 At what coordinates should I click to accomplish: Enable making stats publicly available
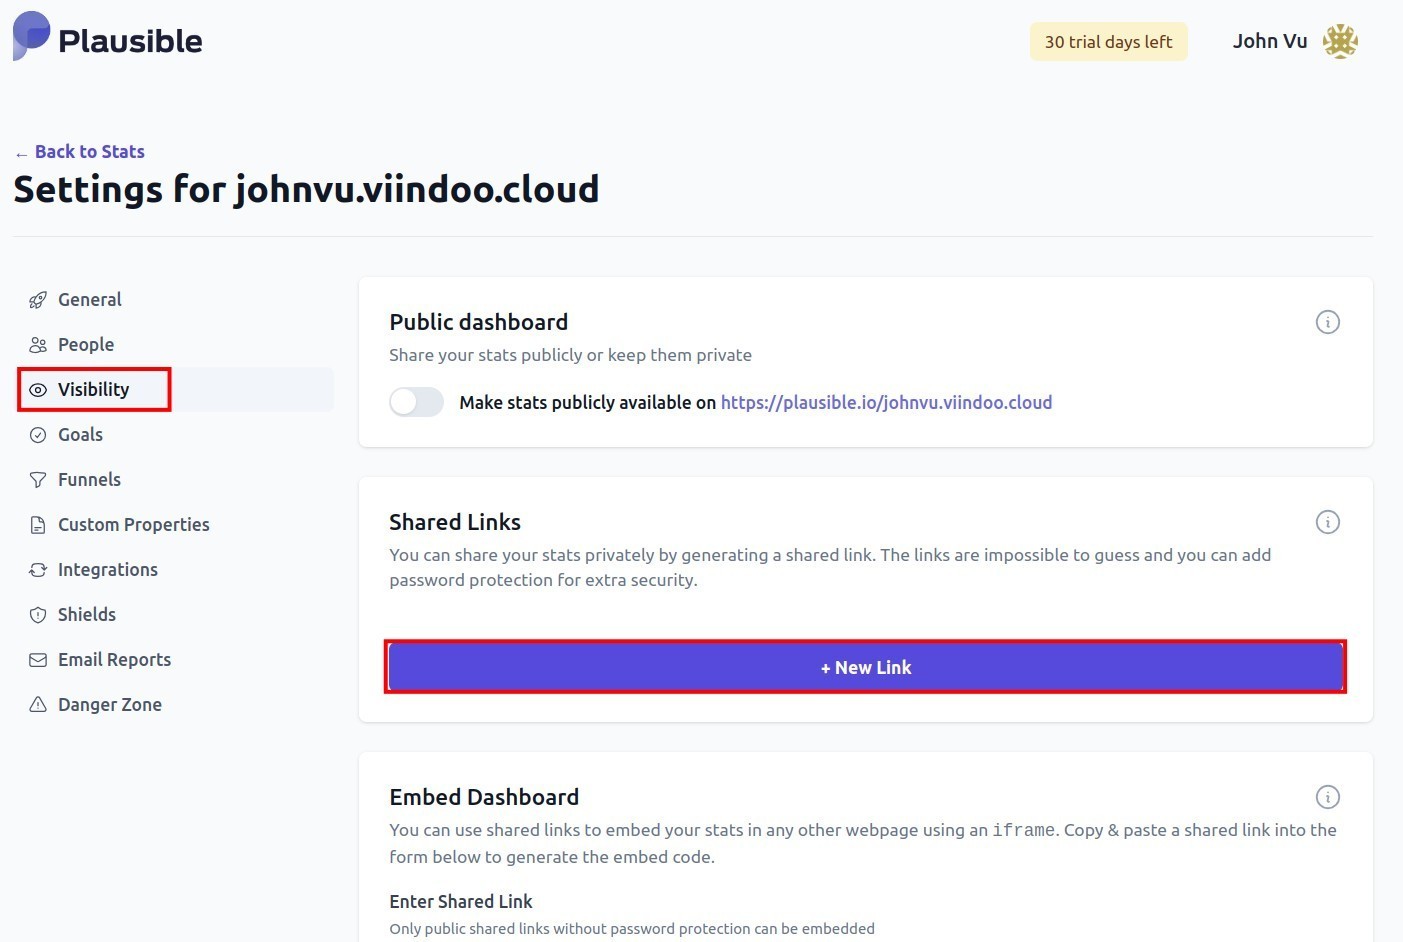pyautogui.click(x=416, y=402)
